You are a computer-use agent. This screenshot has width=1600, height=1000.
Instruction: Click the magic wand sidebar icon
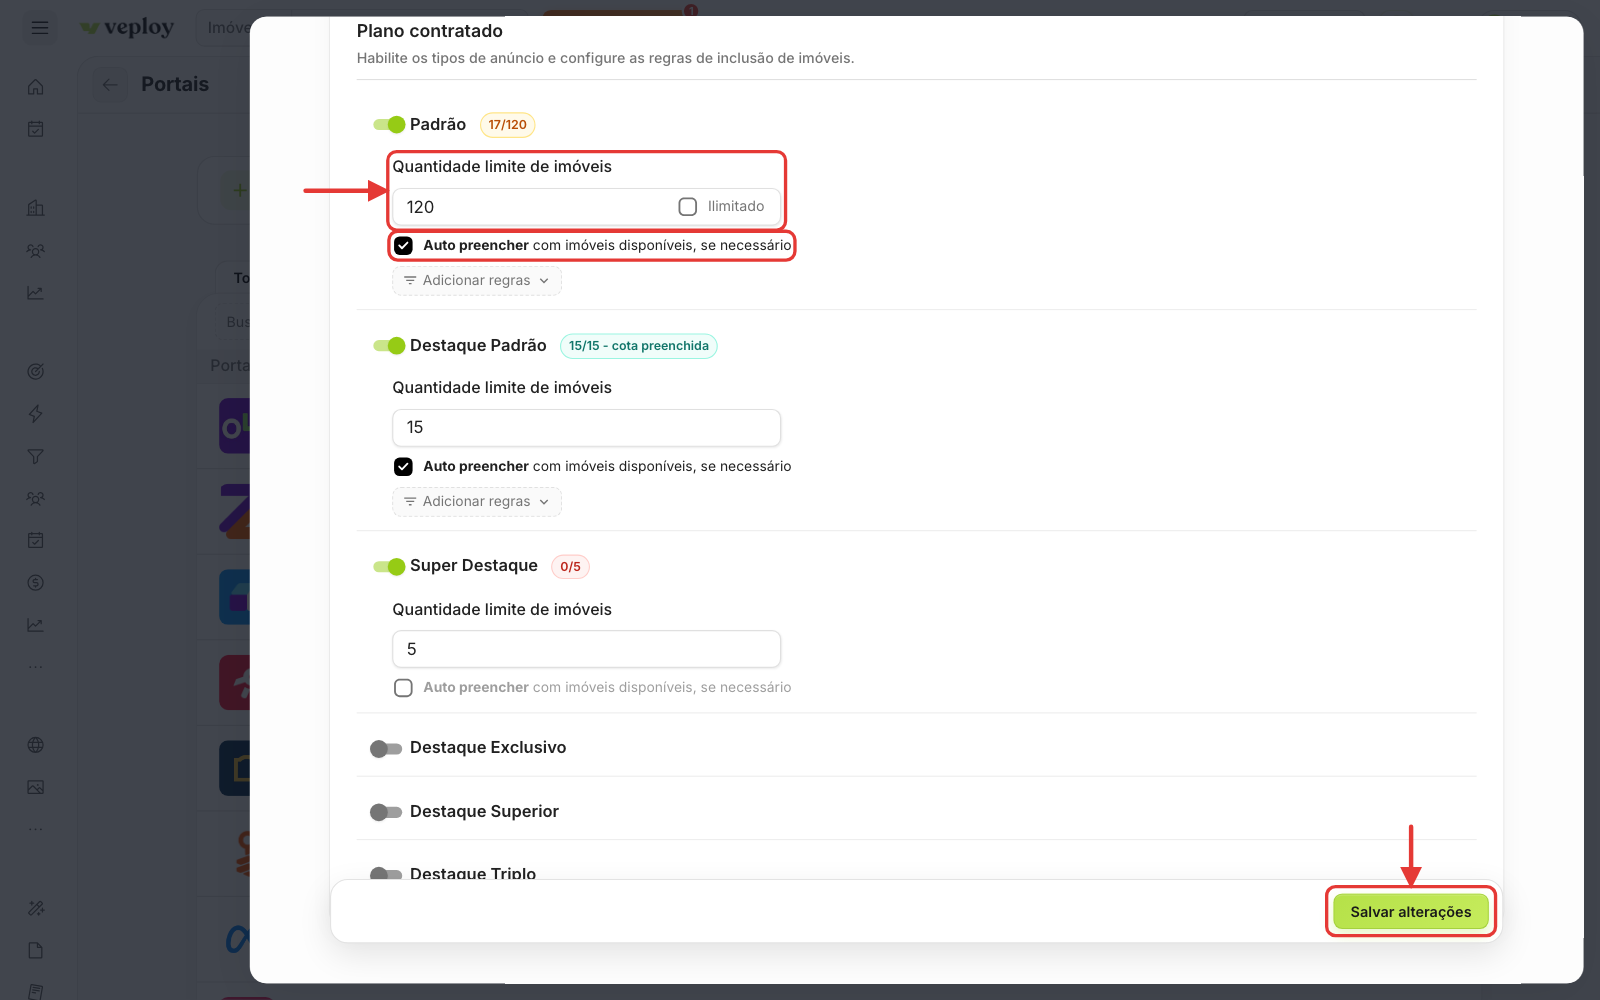[x=36, y=908]
